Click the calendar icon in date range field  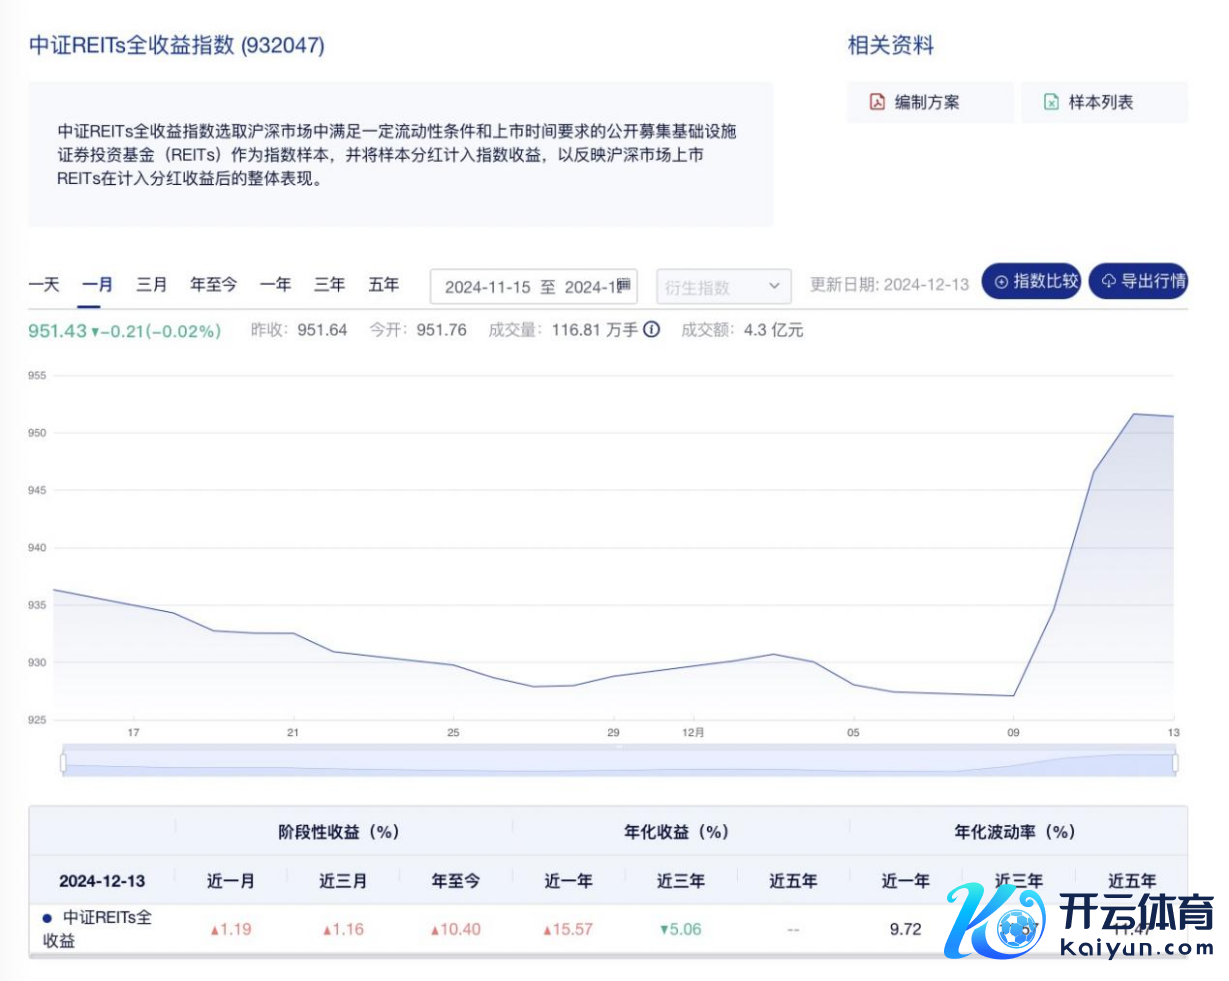(x=623, y=286)
